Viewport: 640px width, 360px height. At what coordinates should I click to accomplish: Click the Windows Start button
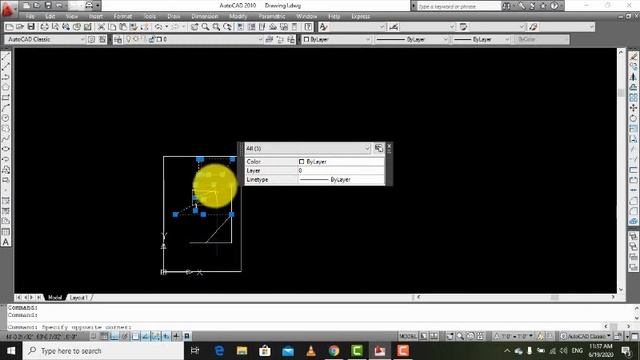point(11,351)
